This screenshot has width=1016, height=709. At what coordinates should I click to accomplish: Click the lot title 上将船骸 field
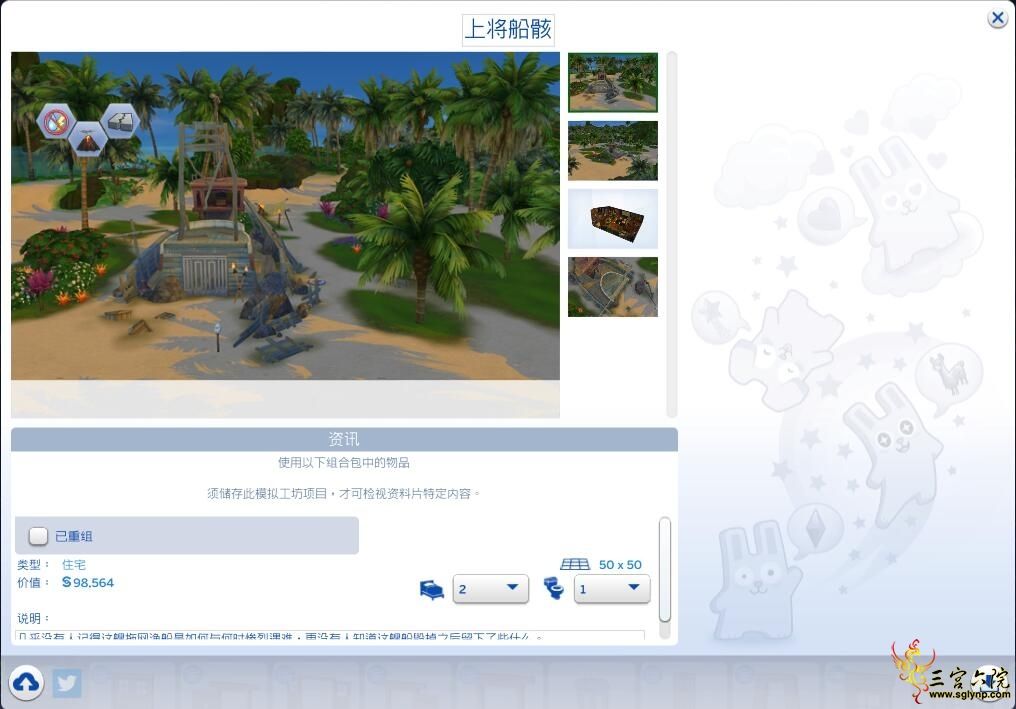(x=509, y=30)
